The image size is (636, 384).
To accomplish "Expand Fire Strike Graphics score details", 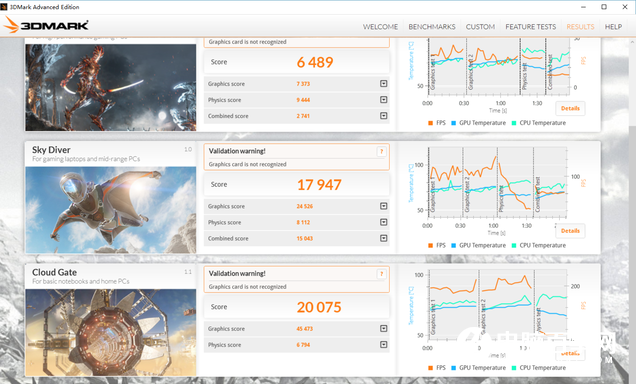I will coord(383,84).
